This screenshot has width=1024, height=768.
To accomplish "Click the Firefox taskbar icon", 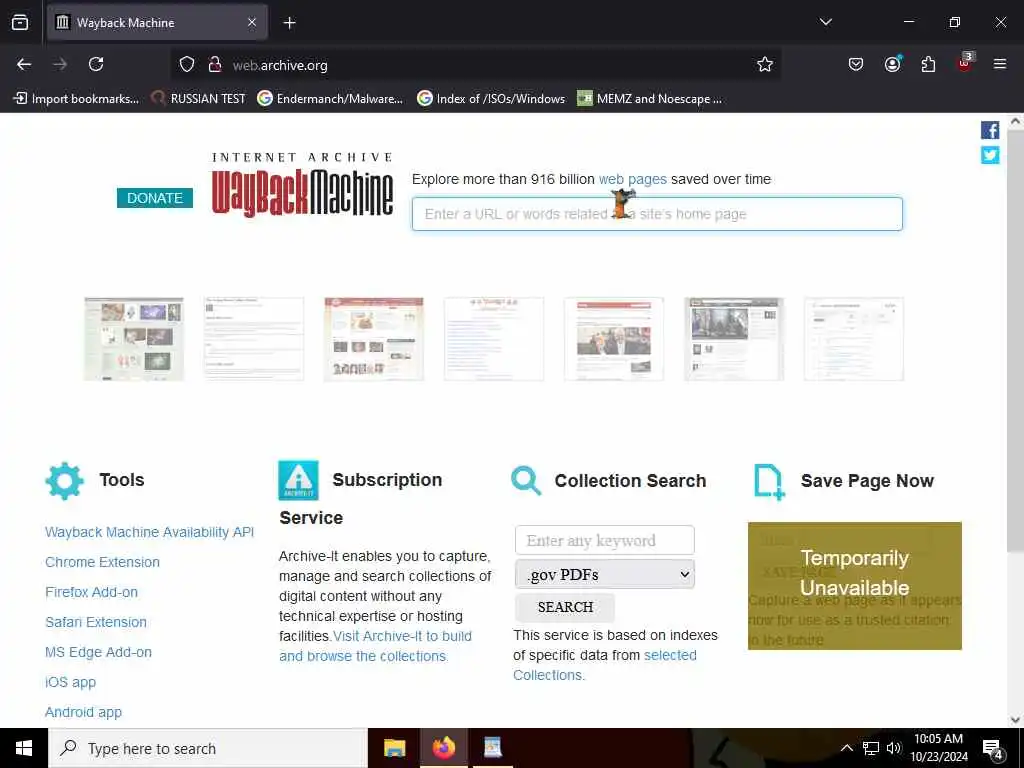I will click(443, 748).
